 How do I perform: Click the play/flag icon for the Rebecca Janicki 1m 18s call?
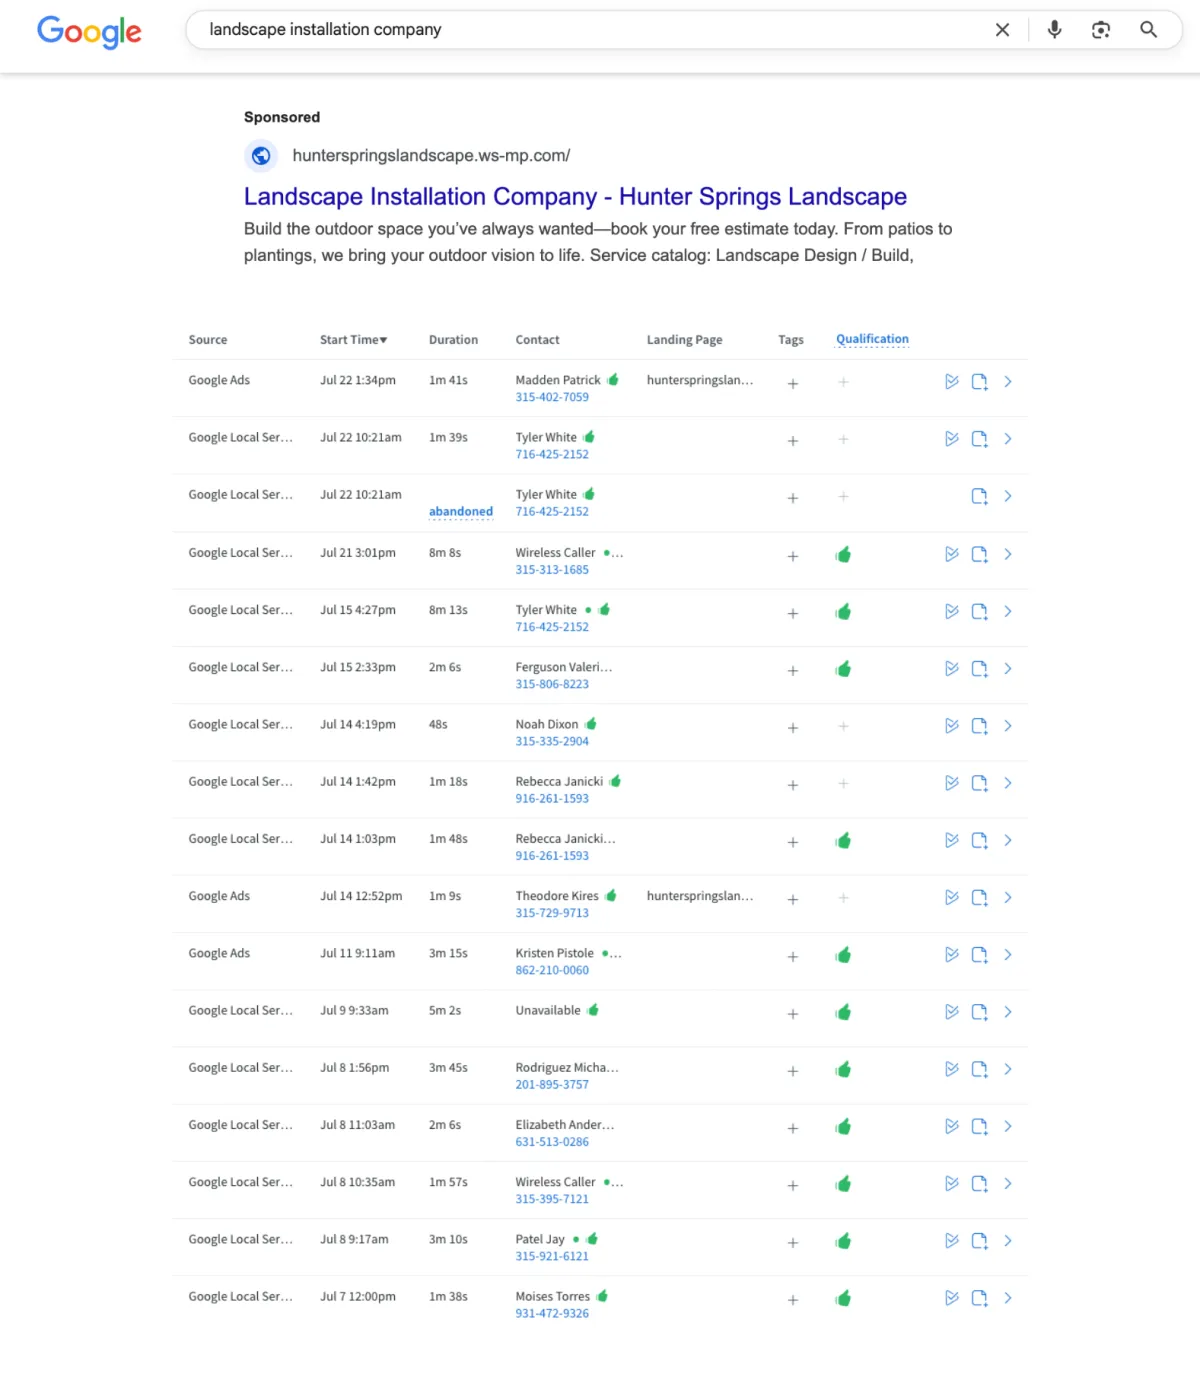pos(952,783)
